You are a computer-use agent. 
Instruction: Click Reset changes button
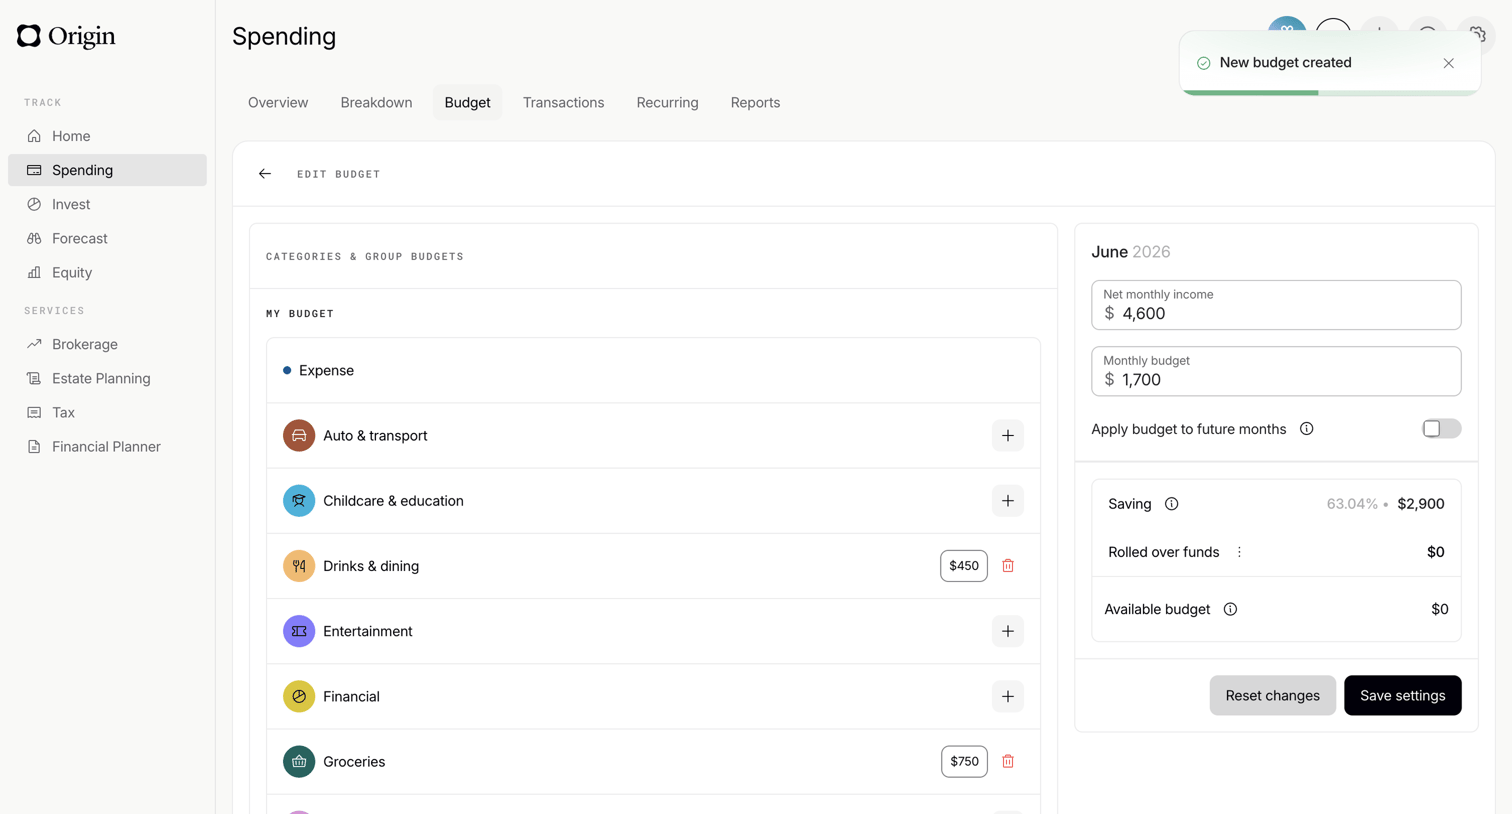1272,696
